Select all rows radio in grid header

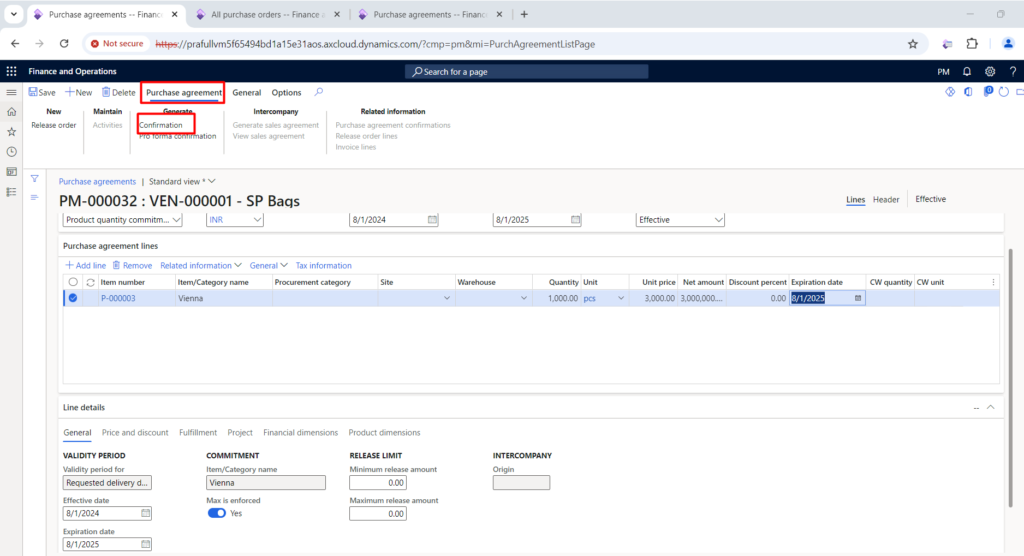[x=72, y=282]
